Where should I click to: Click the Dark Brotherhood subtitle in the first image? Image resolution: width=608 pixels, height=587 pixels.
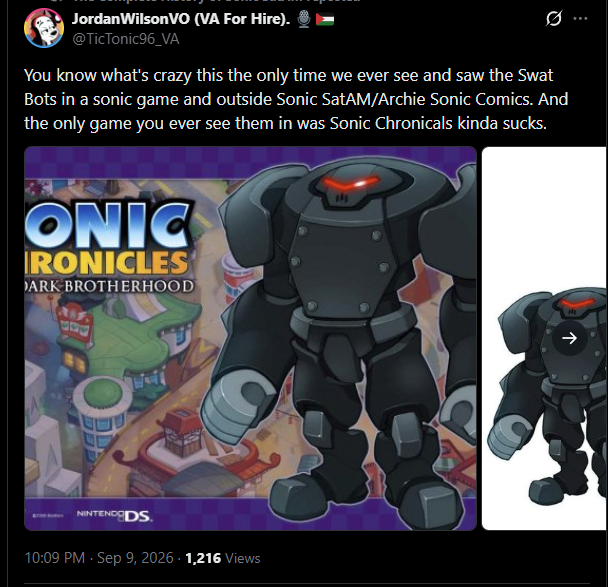click(109, 286)
